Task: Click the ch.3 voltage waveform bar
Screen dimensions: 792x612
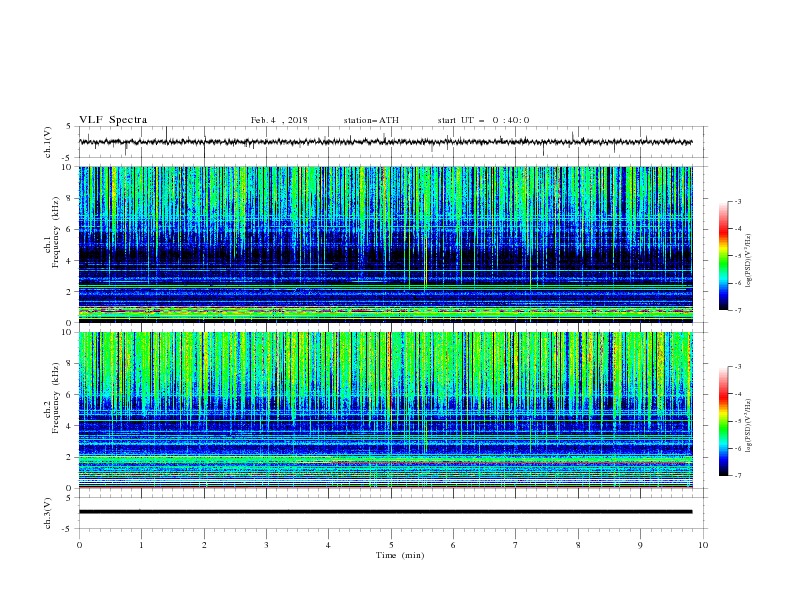Action: 385,512
